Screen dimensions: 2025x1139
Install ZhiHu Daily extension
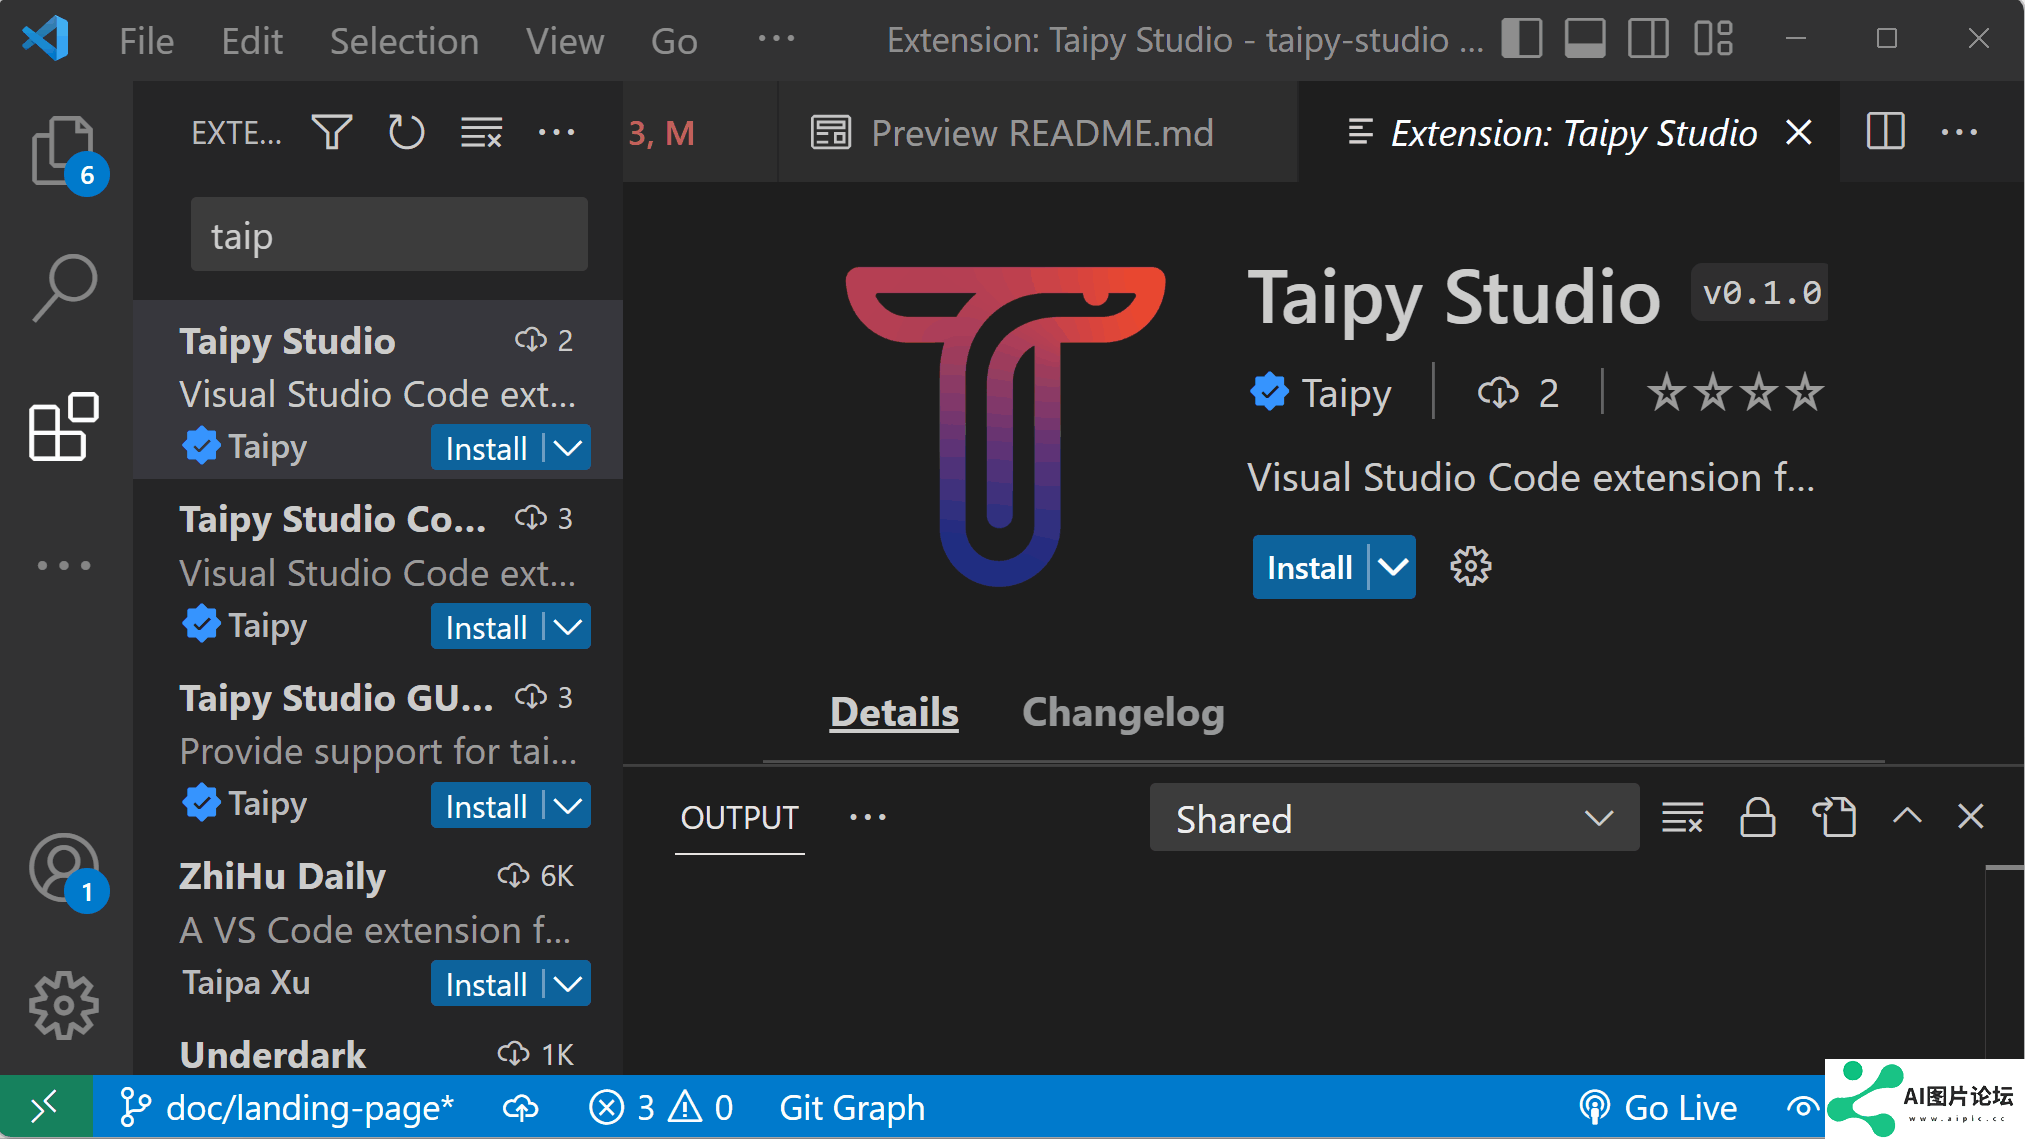tap(486, 984)
